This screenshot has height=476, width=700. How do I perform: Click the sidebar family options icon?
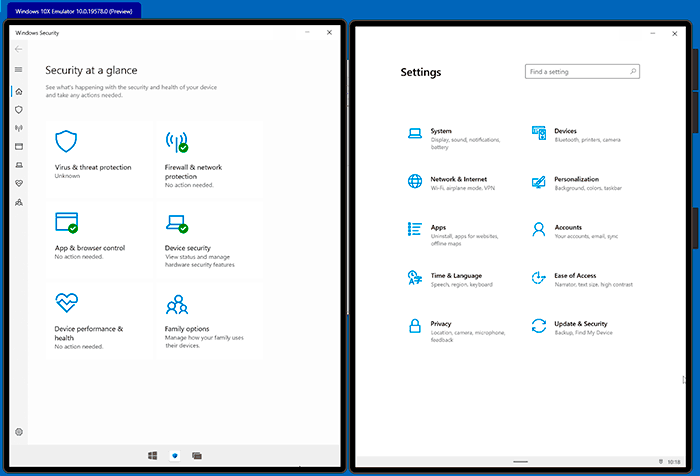coord(18,202)
